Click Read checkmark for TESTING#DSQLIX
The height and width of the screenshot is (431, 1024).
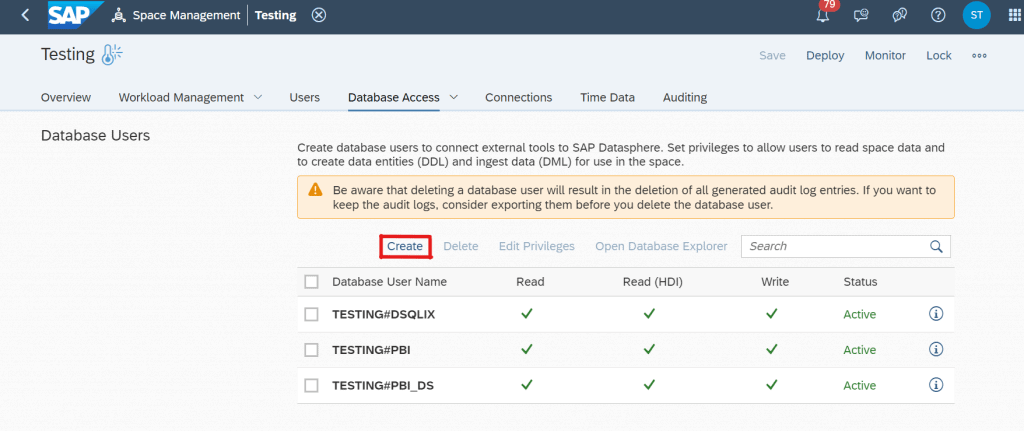coord(527,313)
